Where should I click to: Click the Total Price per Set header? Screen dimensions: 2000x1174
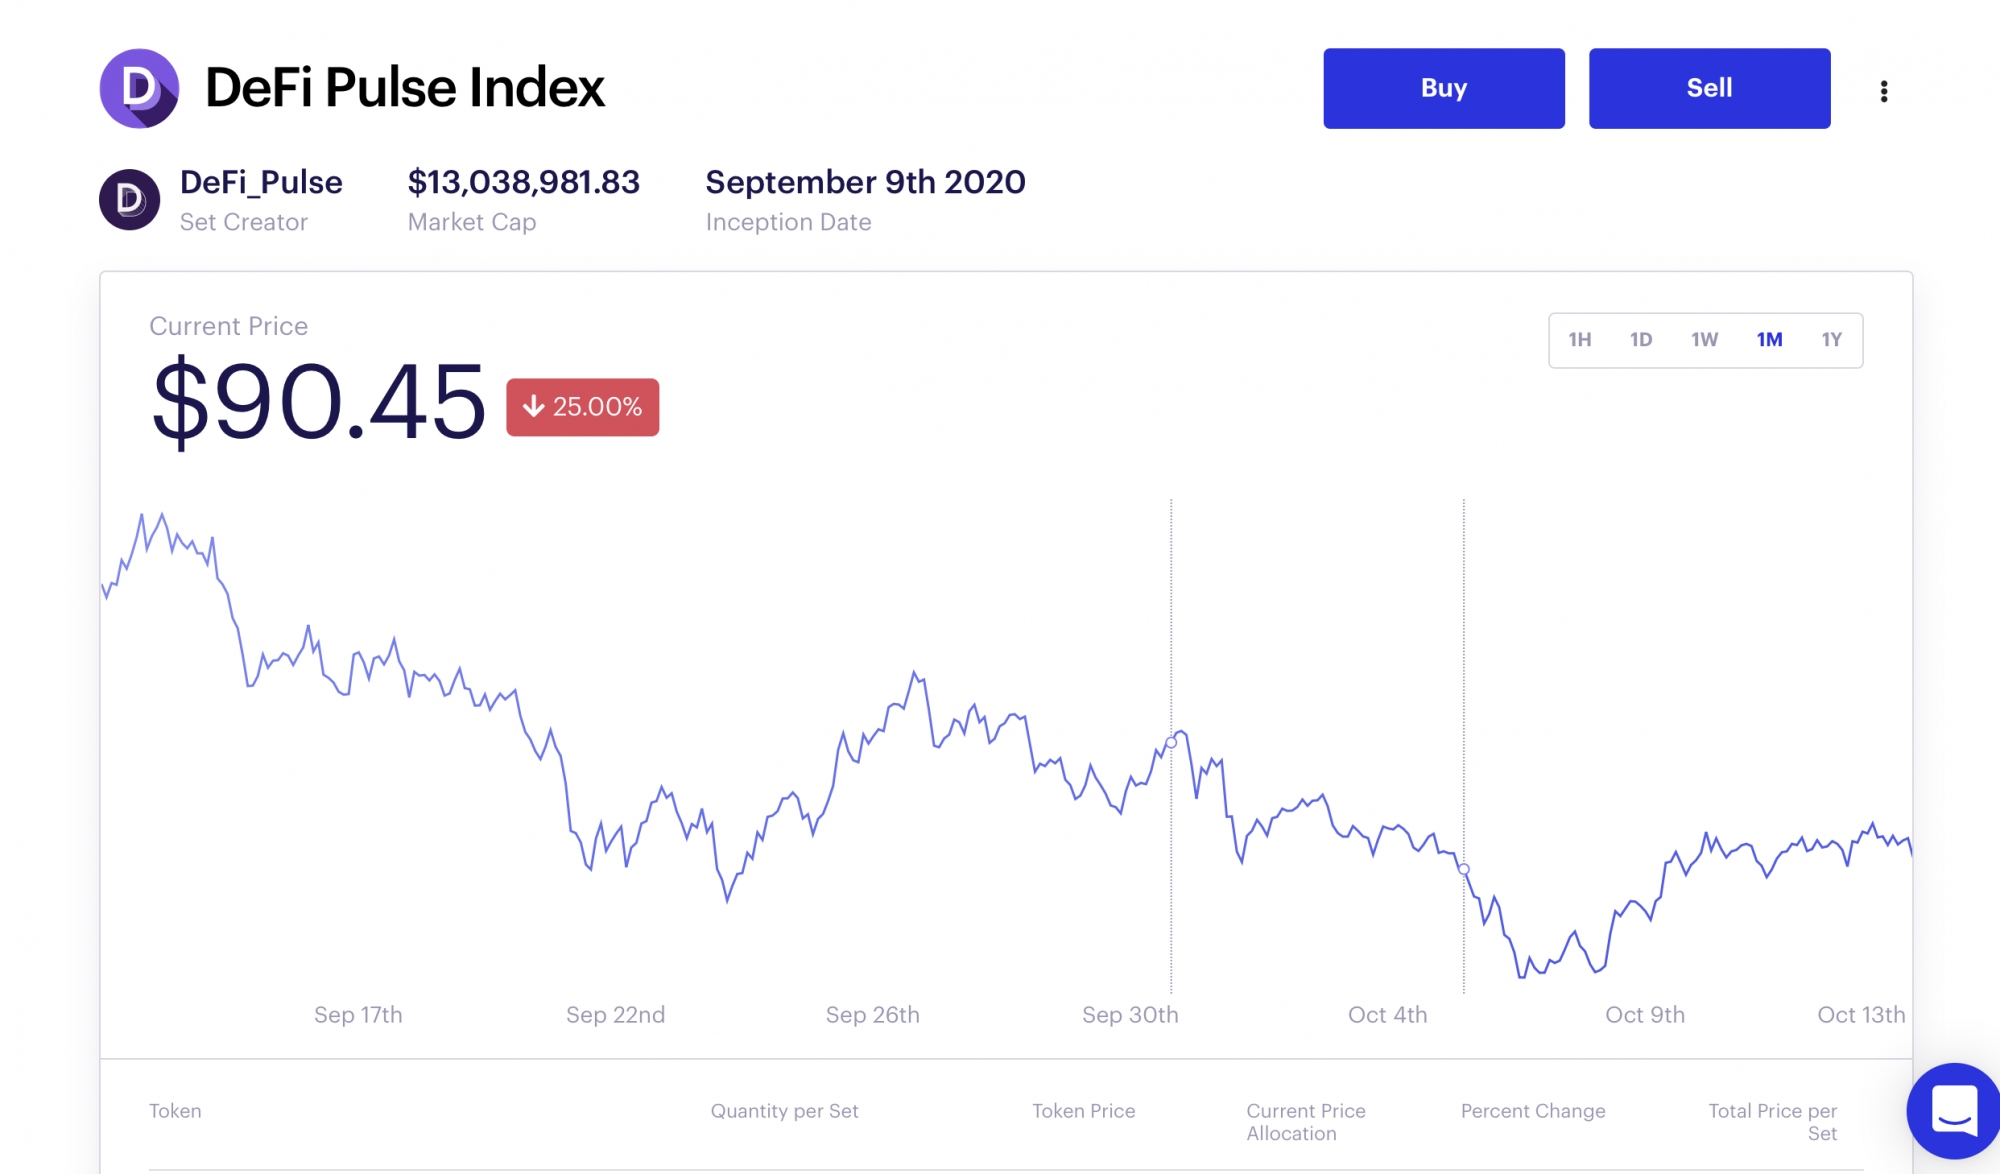(x=1773, y=1122)
